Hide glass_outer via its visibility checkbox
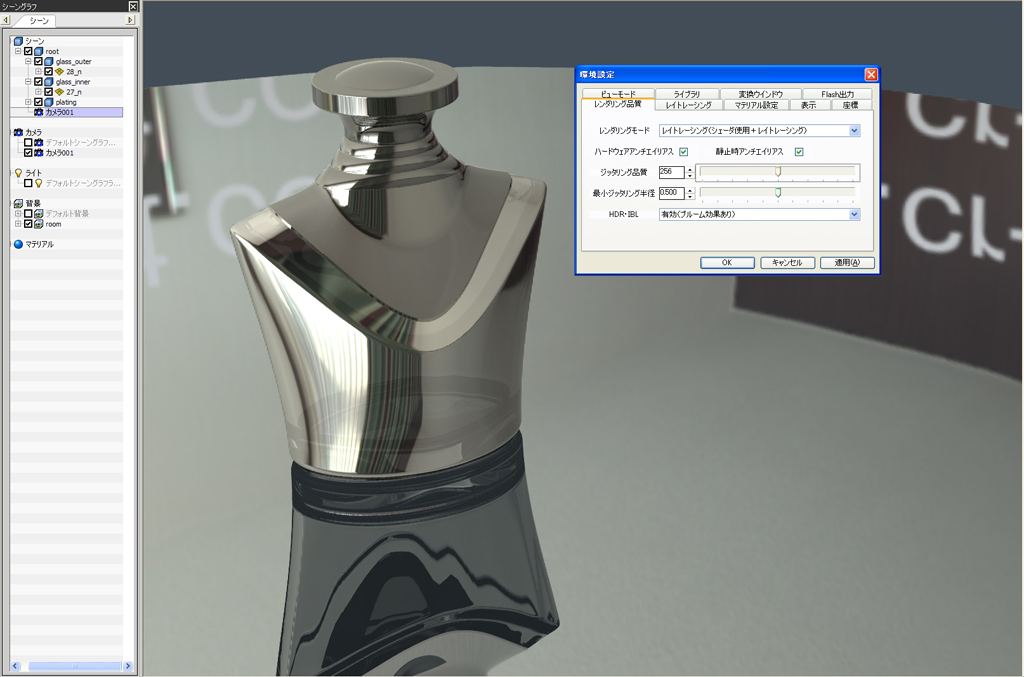This screenshot has height=677, width=1024. [38, 62]
